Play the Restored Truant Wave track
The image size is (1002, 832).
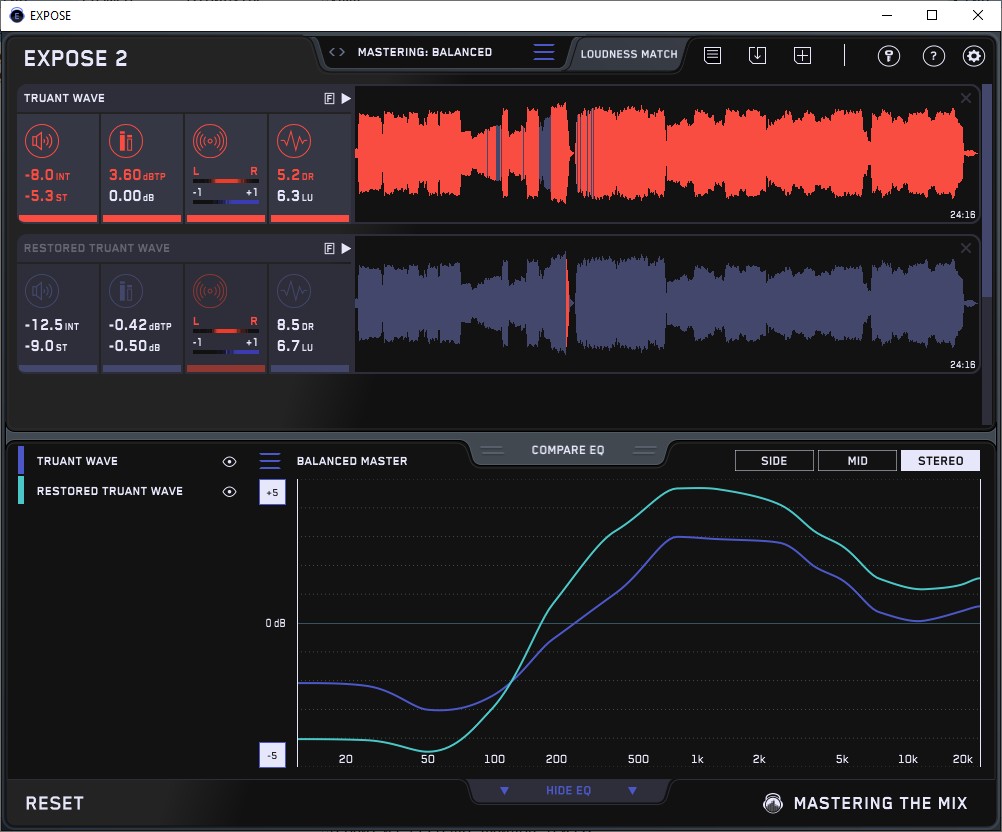(x=346, y=248)
